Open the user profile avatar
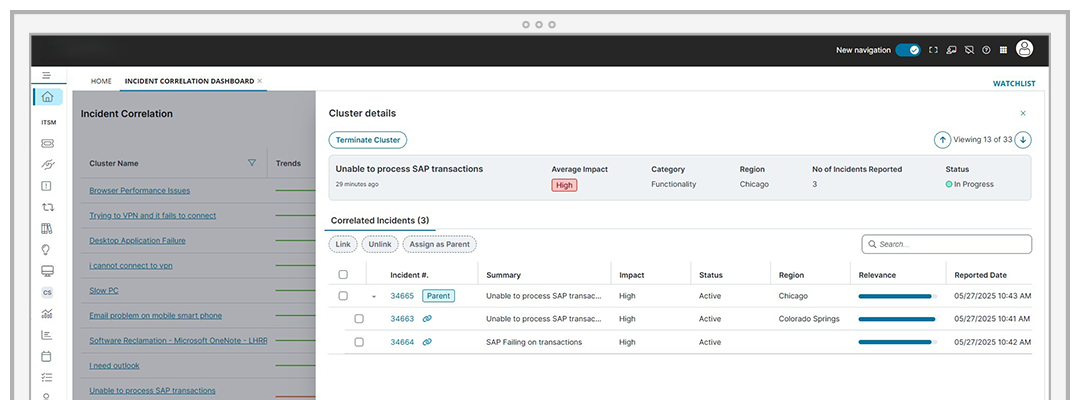The height and width of the screenshot is (400, 1080). tap(1025, 49)
